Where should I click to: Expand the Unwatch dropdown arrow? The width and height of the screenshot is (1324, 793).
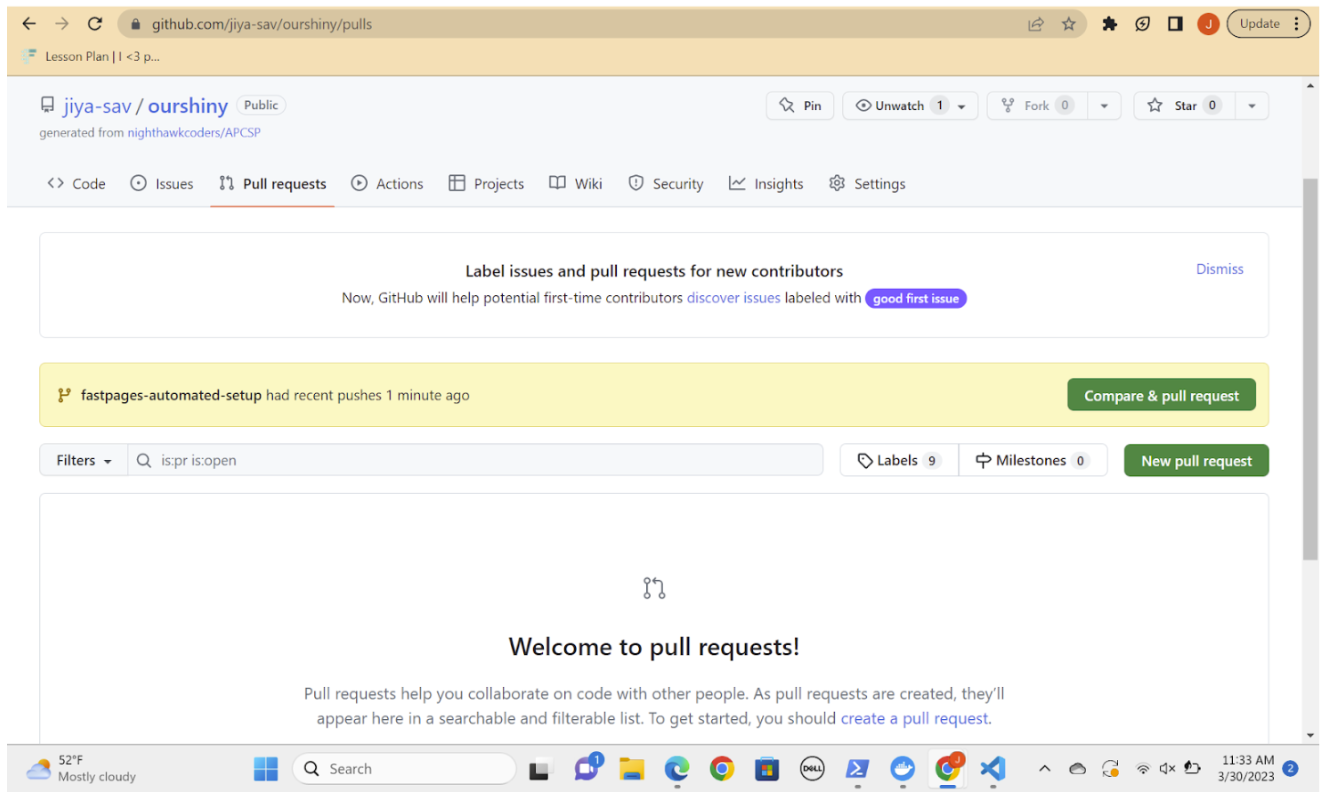(x=963, y=106)
